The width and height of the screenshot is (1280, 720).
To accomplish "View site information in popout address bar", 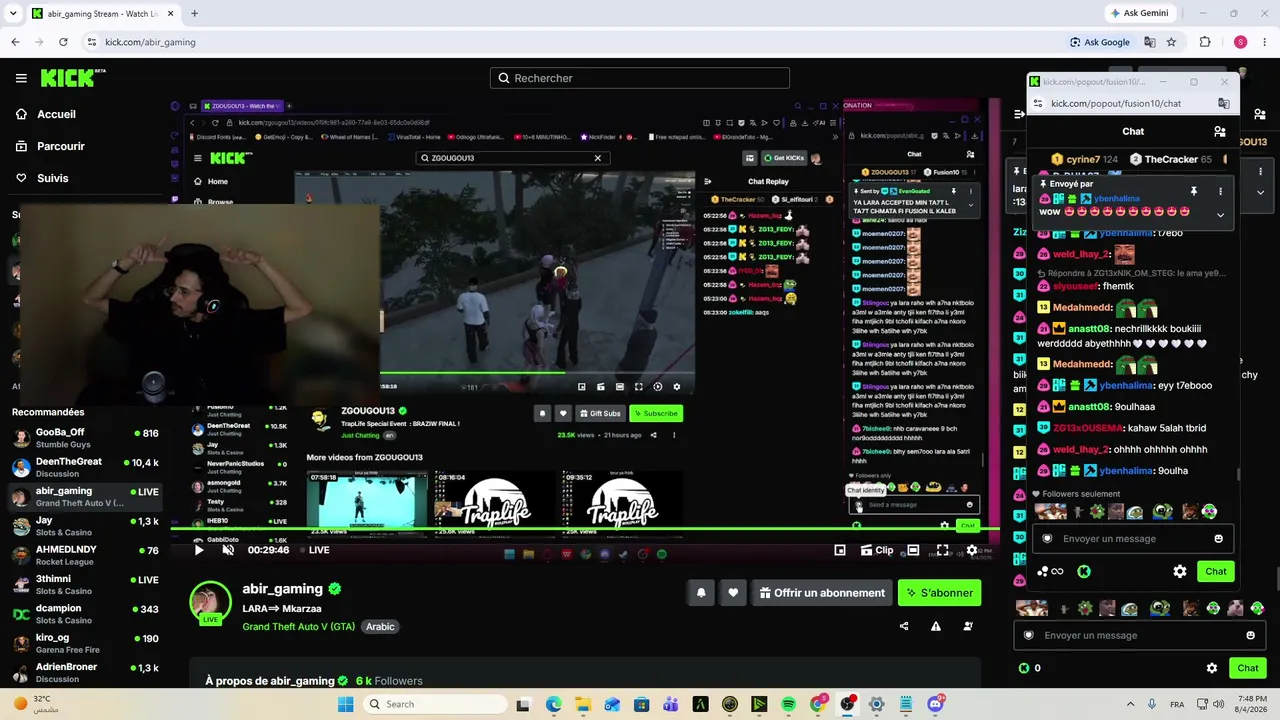I will (1039, 103).
